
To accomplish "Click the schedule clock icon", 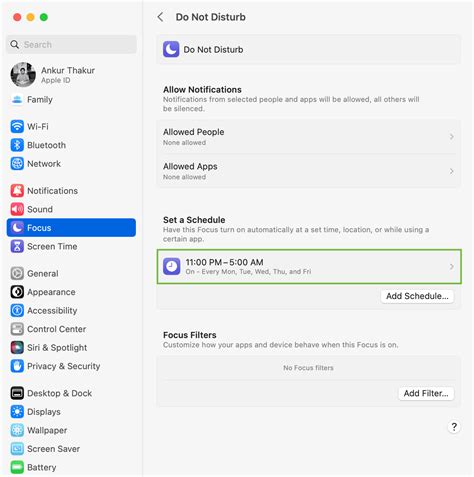I will [172, 266].
